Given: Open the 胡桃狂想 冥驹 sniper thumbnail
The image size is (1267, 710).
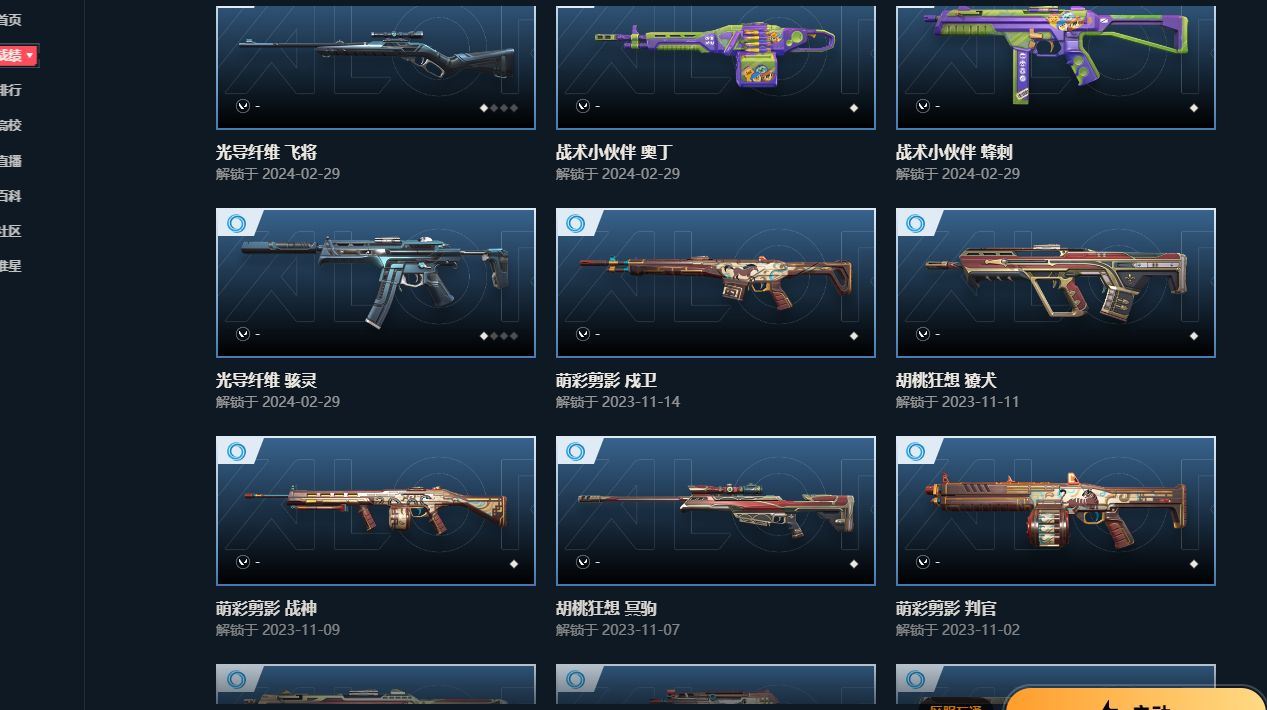Looking at the screenshot, I should point(716,511).
